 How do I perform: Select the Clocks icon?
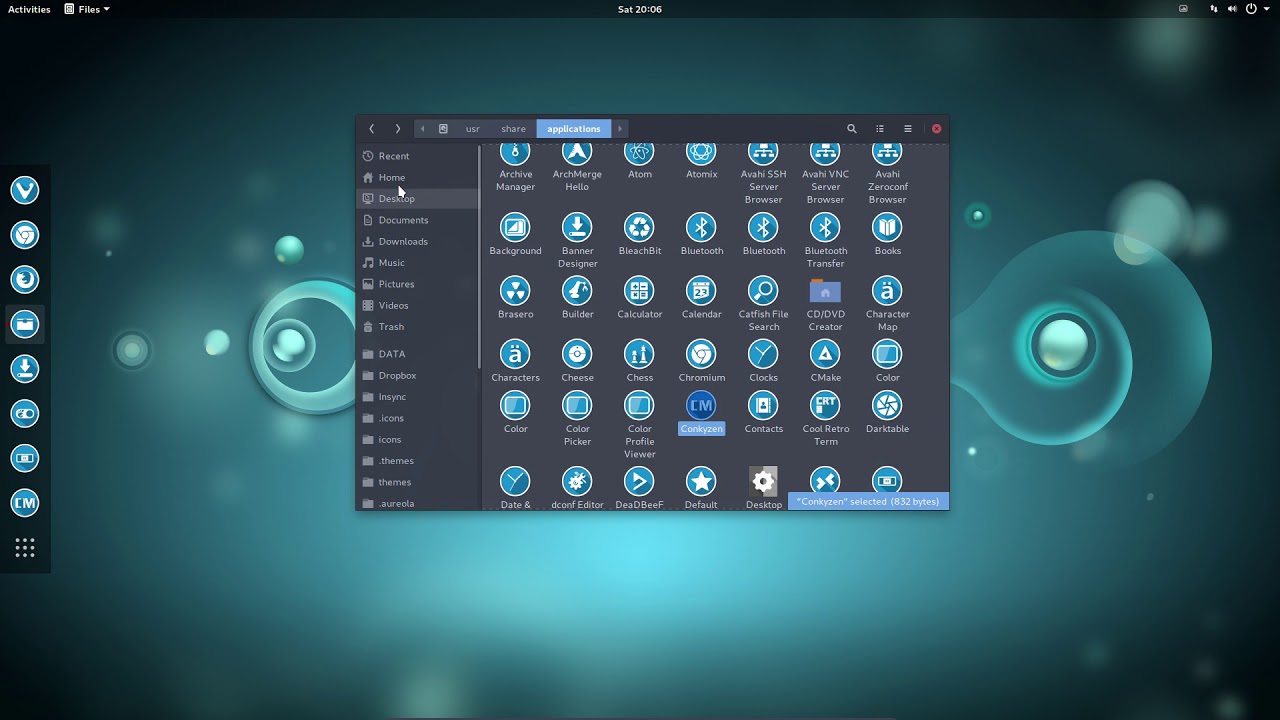pos(763,354)
